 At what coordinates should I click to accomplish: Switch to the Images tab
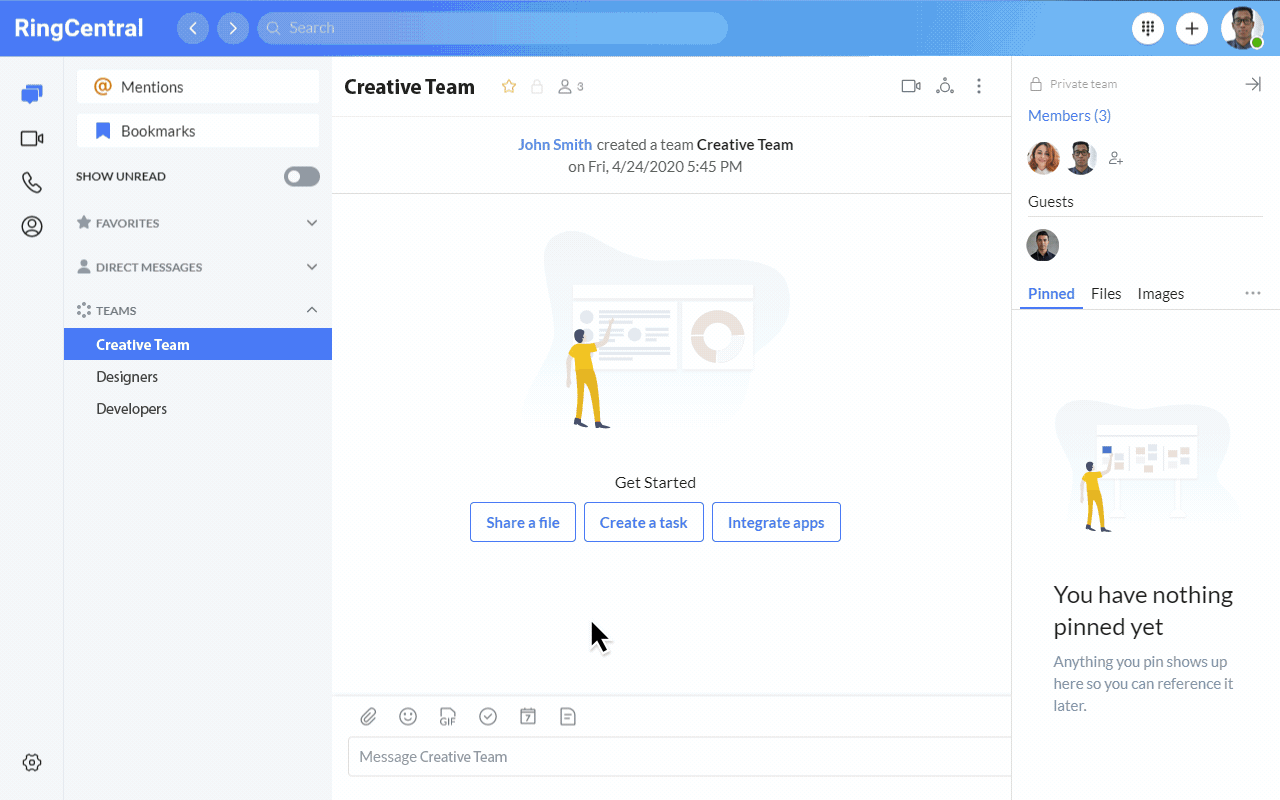point(1160,294)
